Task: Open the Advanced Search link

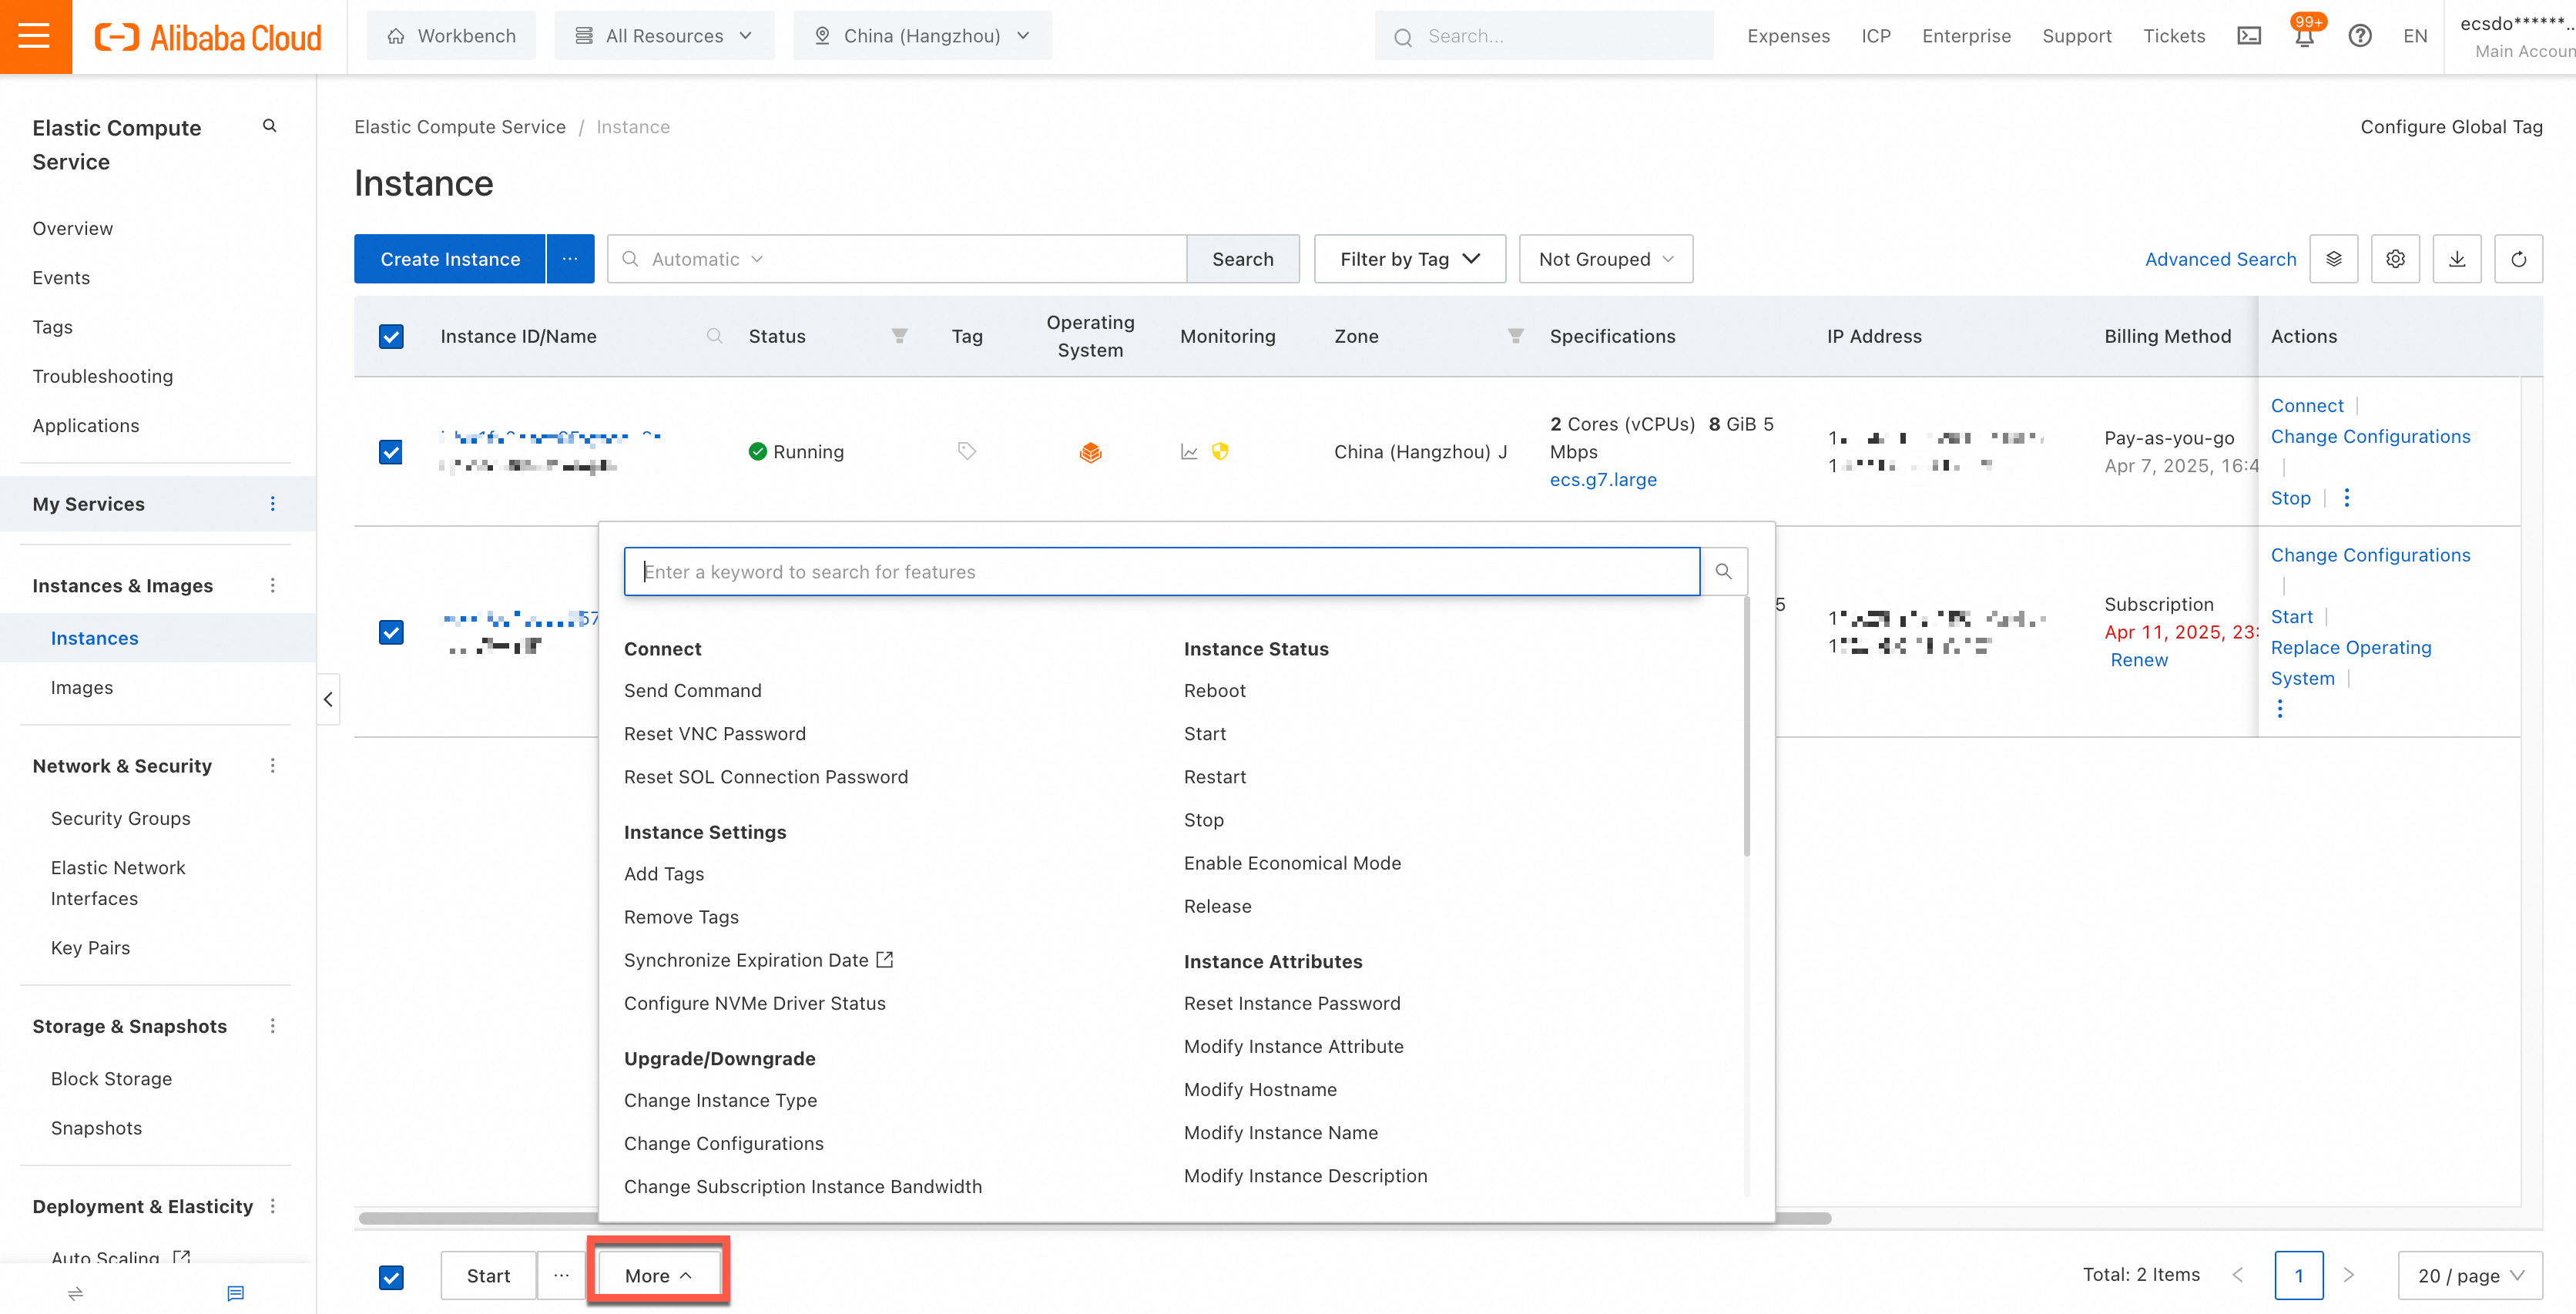Action: click(x=2220, y=259)
